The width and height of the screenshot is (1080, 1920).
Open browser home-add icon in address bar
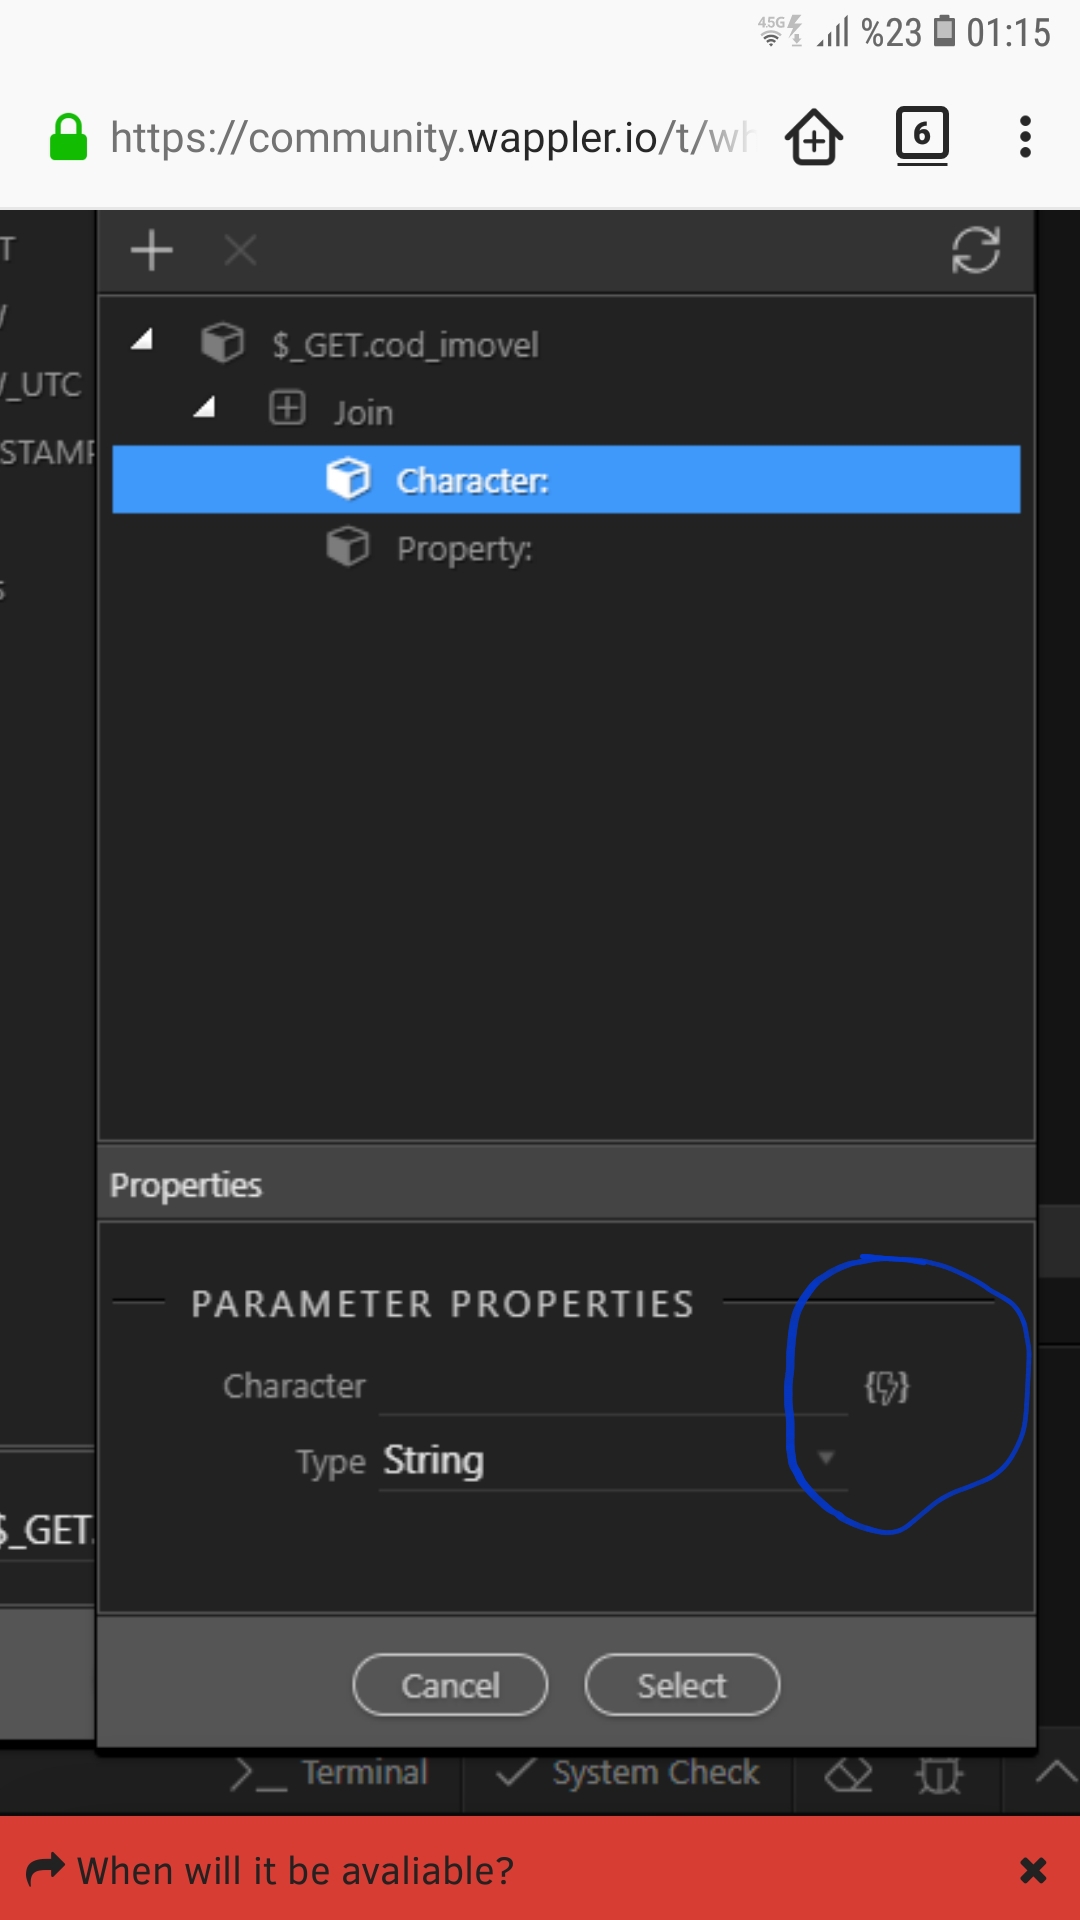(x=814, y=136)
